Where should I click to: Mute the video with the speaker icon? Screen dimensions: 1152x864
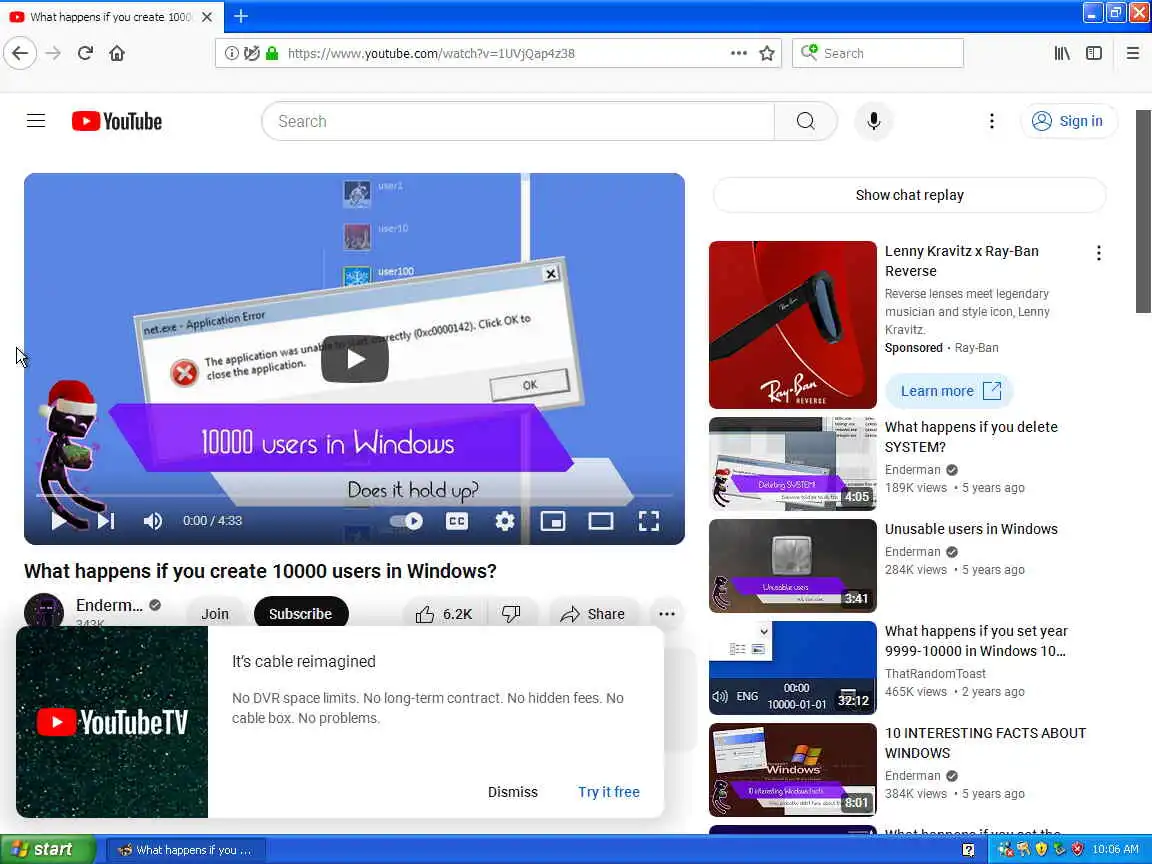click(x=152, y=521)
